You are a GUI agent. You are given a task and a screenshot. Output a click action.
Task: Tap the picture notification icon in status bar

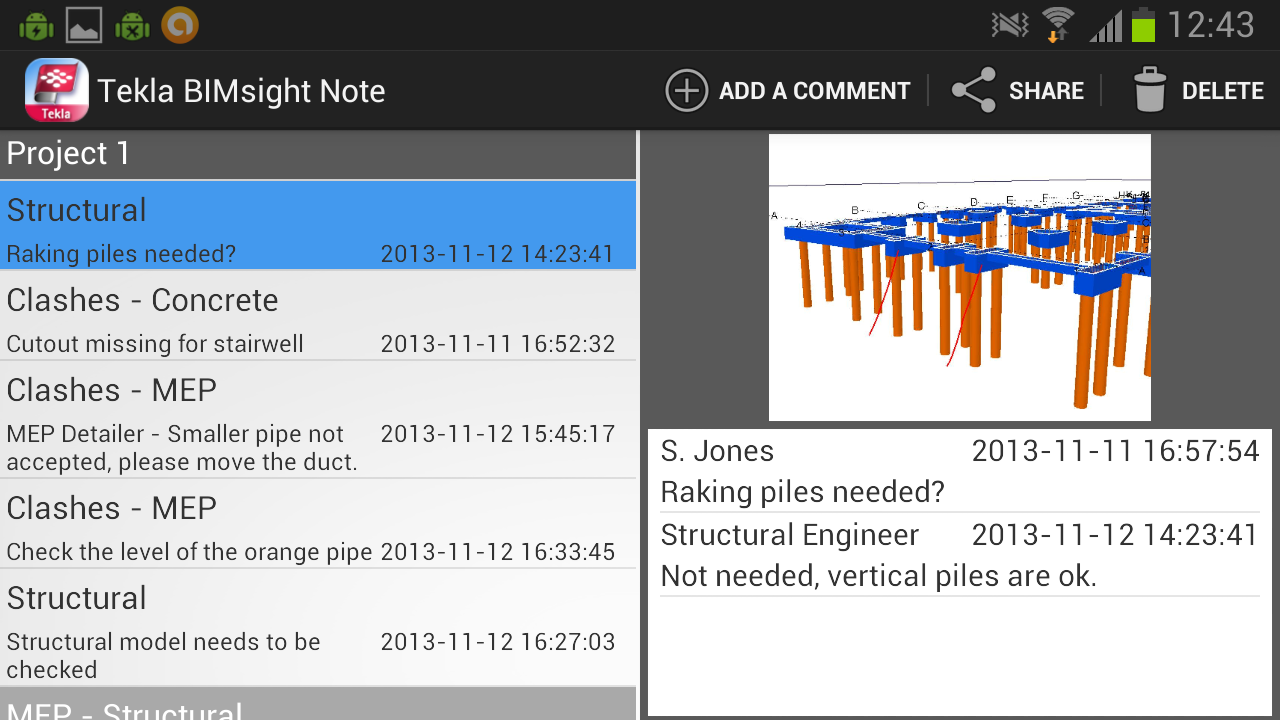click(x=84, y=25)
